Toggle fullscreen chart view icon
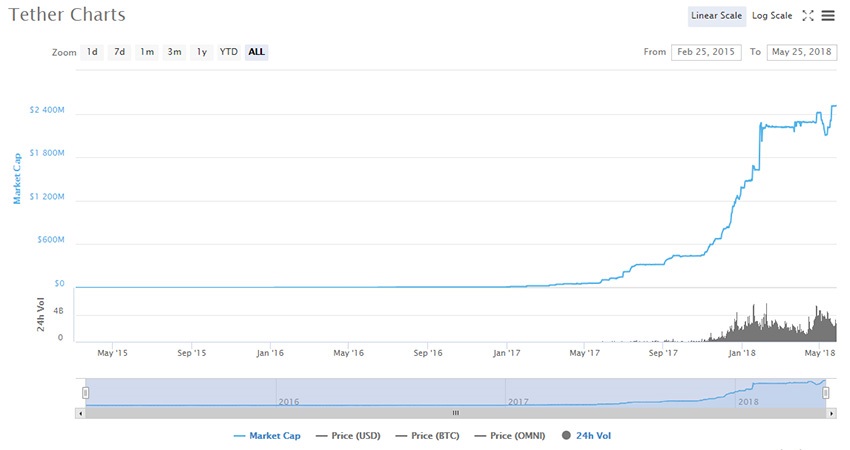Image resolution: width=850 pixels, height=450 pixels. pos(808,16)
